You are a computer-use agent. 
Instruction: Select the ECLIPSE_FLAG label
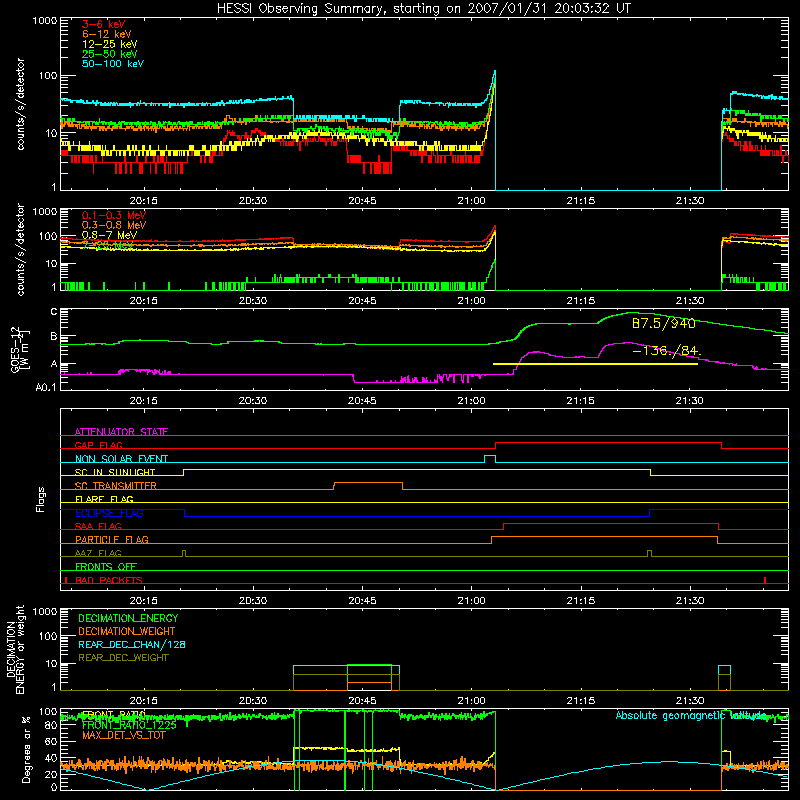click(109, 513)
